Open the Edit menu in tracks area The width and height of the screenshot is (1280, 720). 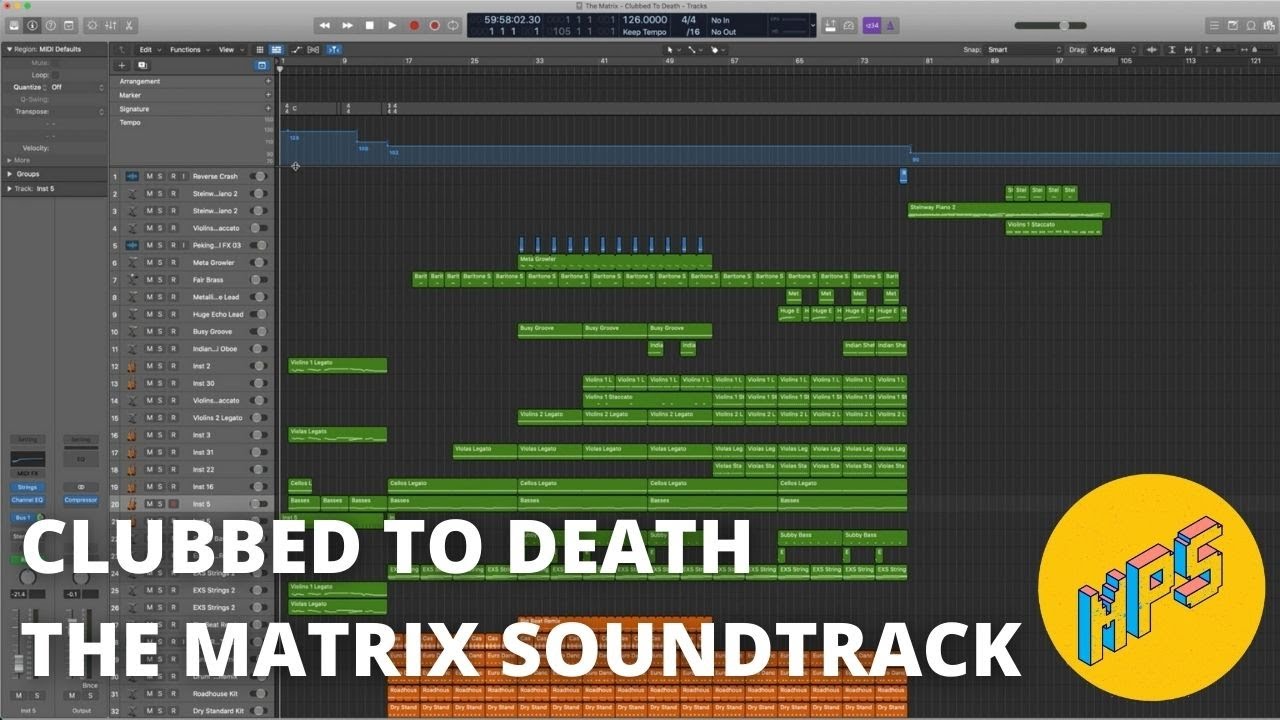coord(149,49)
